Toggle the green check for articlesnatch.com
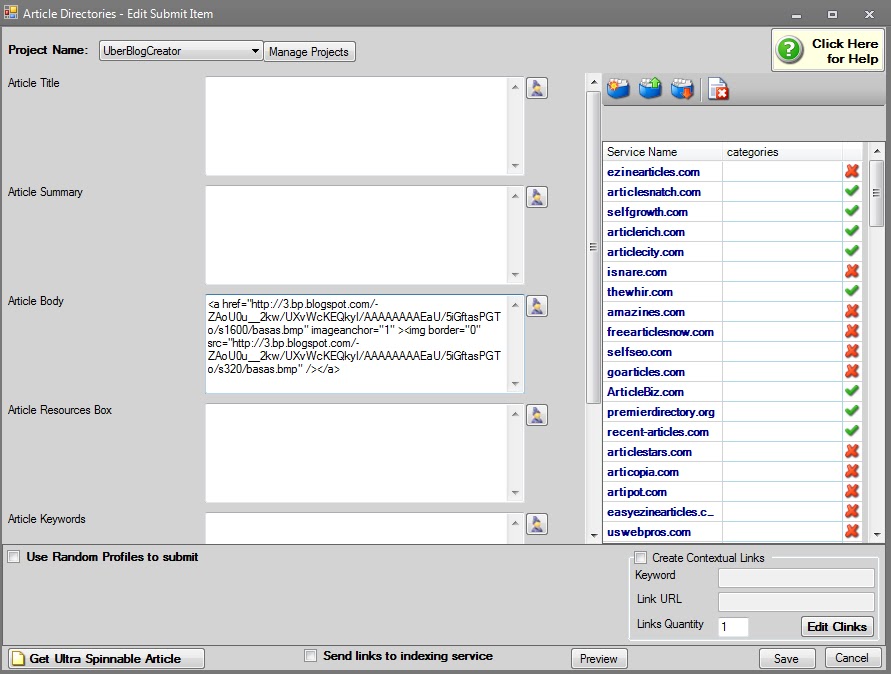Viewport: 891px width, 674px height. [852, 191]
